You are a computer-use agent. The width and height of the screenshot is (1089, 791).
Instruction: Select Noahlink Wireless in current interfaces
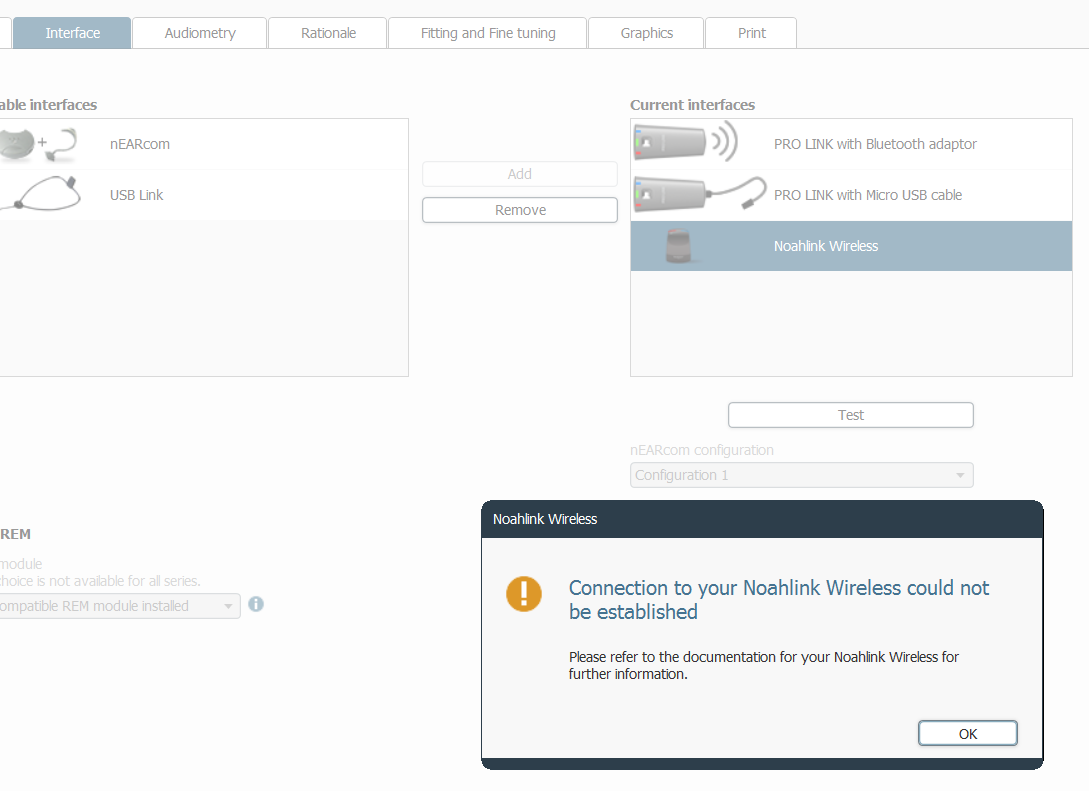pos(851,246)
